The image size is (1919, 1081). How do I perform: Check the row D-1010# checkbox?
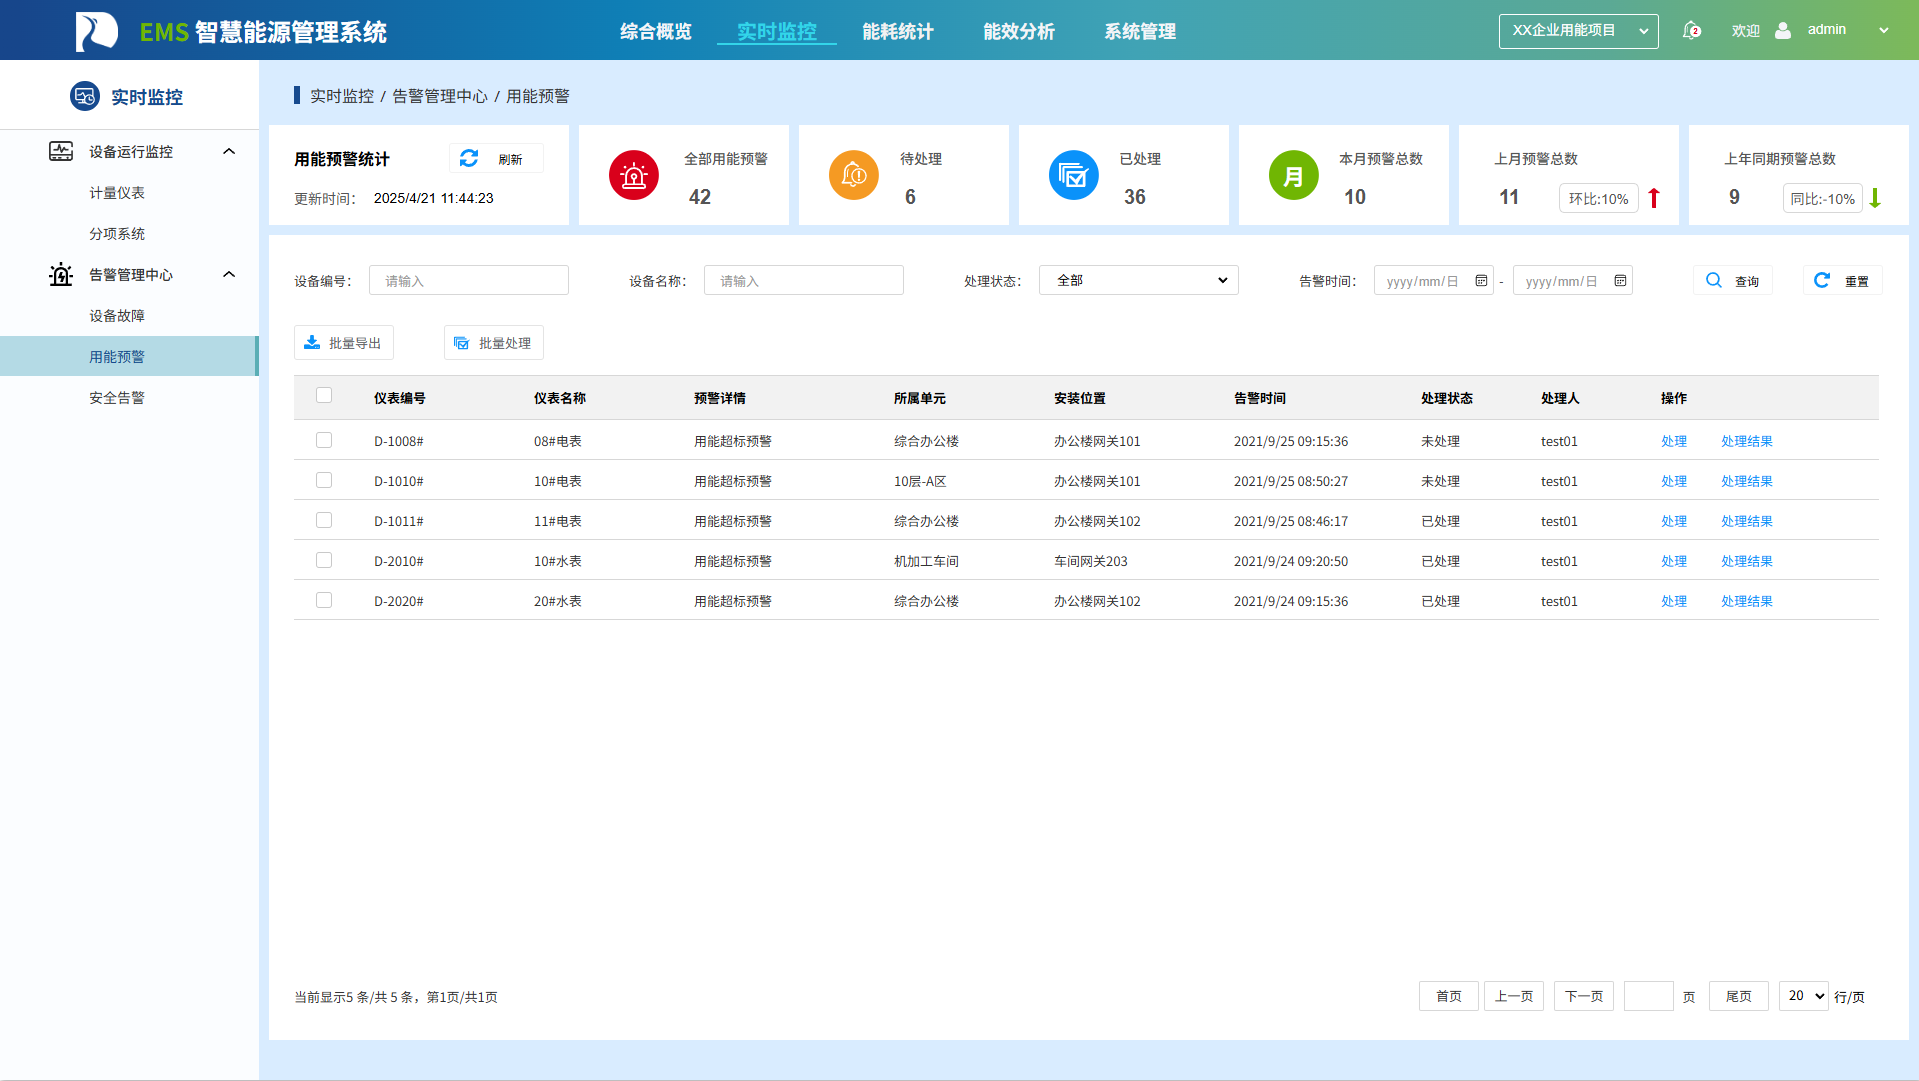click(x=324, y=480)
